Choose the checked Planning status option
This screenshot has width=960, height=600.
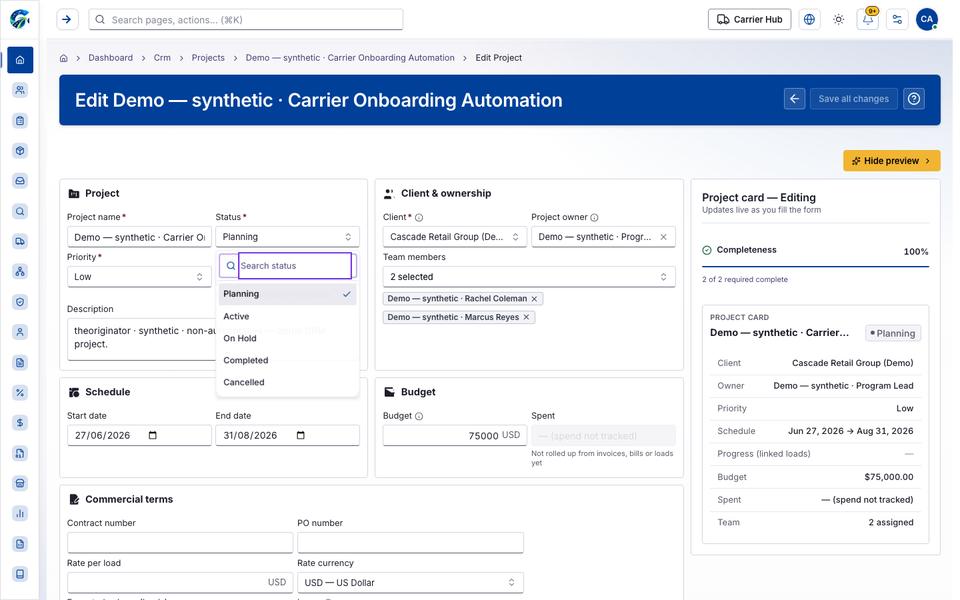(x=287, y=294)
